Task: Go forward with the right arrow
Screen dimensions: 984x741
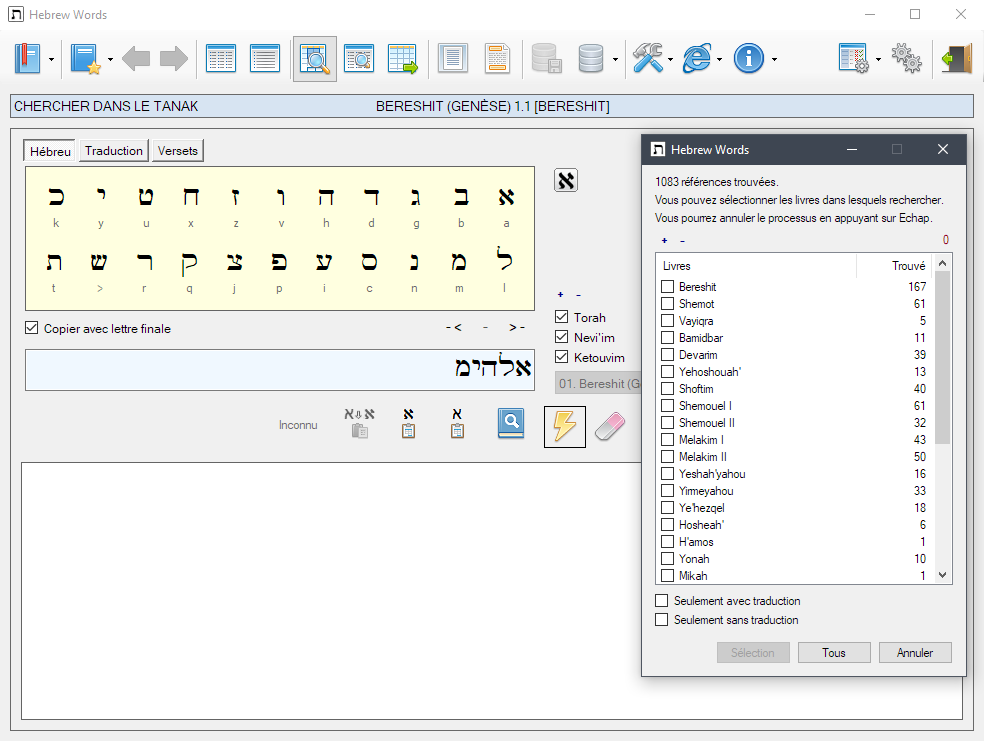Action: point(174,59)
